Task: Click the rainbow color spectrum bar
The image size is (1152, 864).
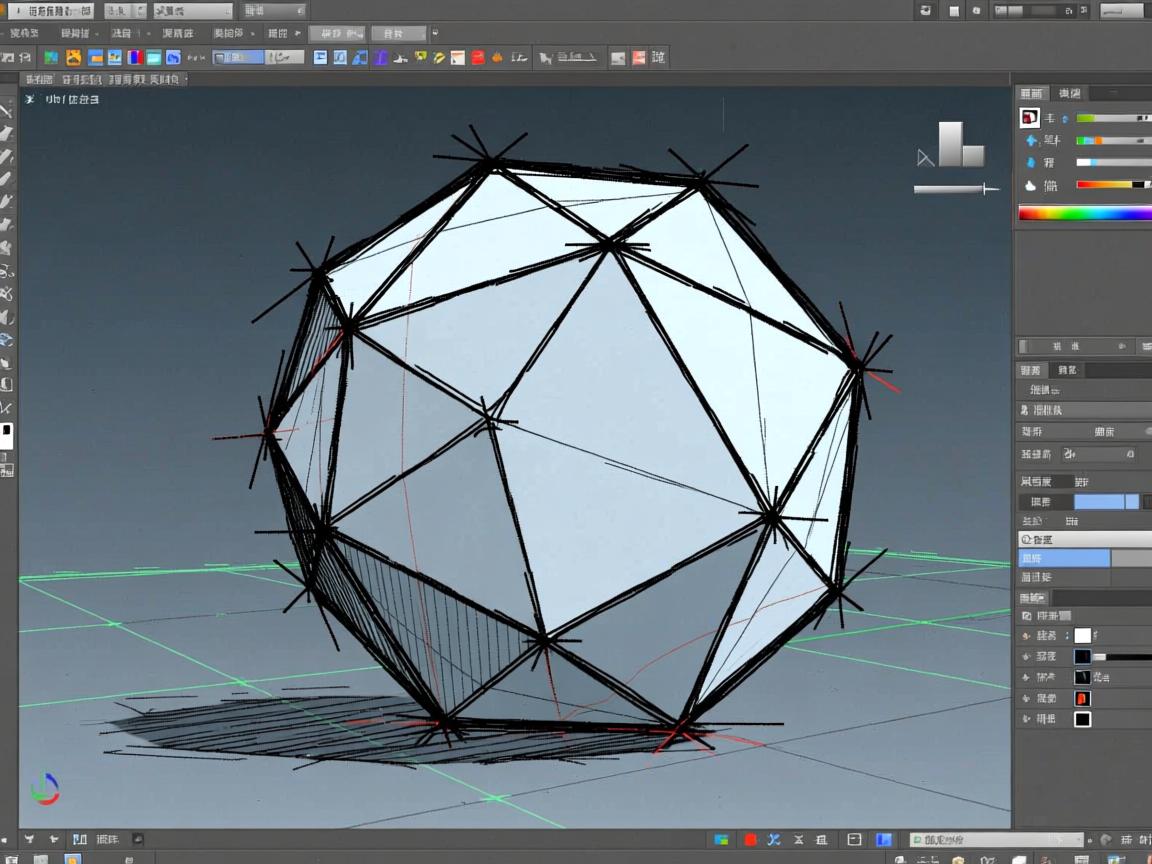Action: 1084,212
